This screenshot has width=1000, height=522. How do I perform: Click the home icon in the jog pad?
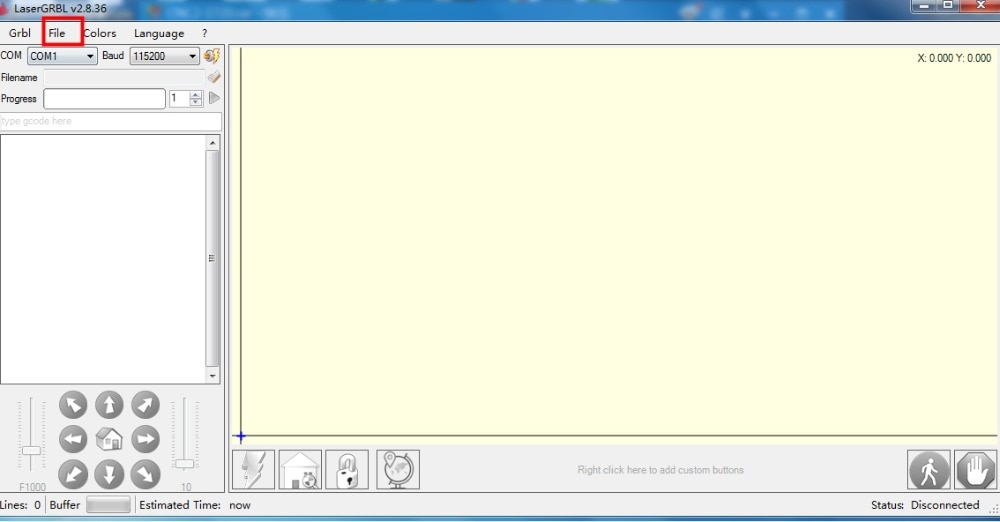(x=109, y=439)
